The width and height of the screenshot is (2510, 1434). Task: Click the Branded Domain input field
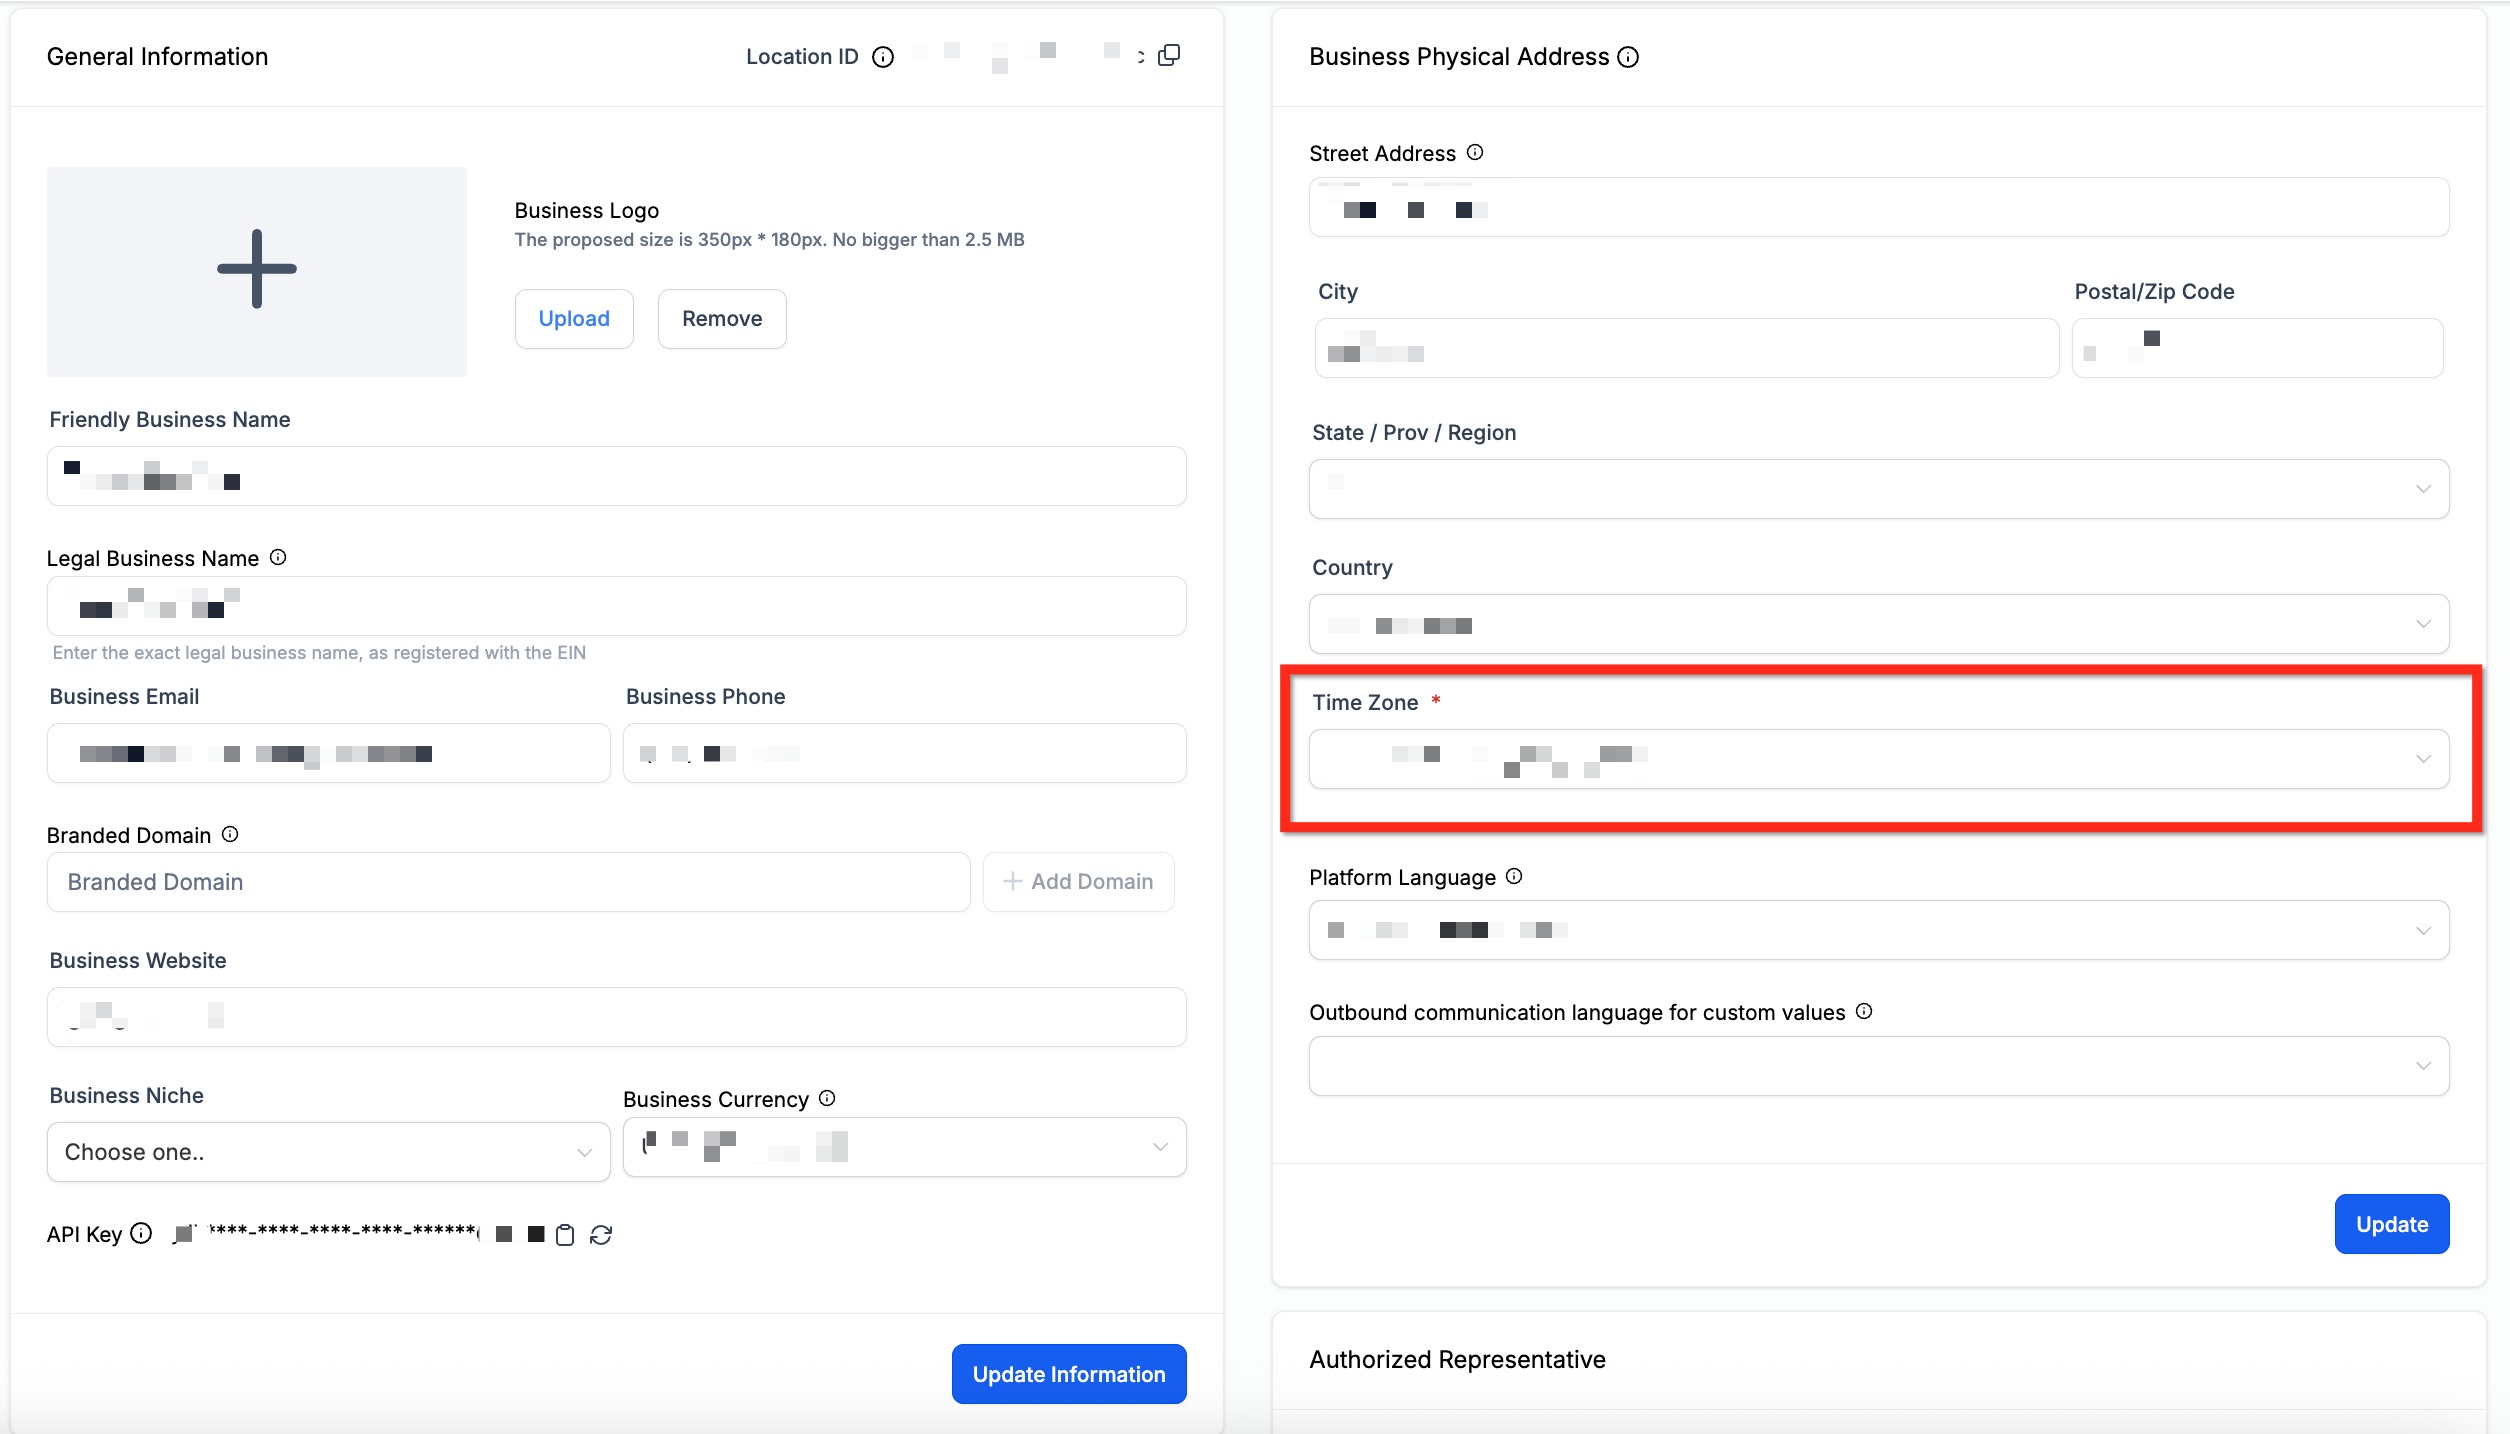pos(508,882)
